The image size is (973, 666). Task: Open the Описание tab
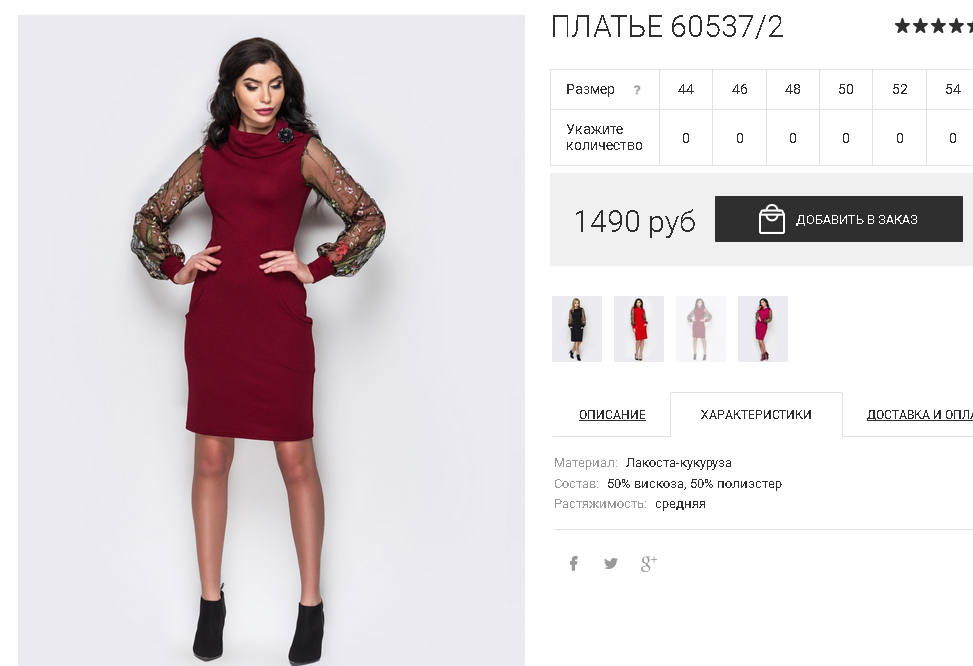[x=612, y=415]
